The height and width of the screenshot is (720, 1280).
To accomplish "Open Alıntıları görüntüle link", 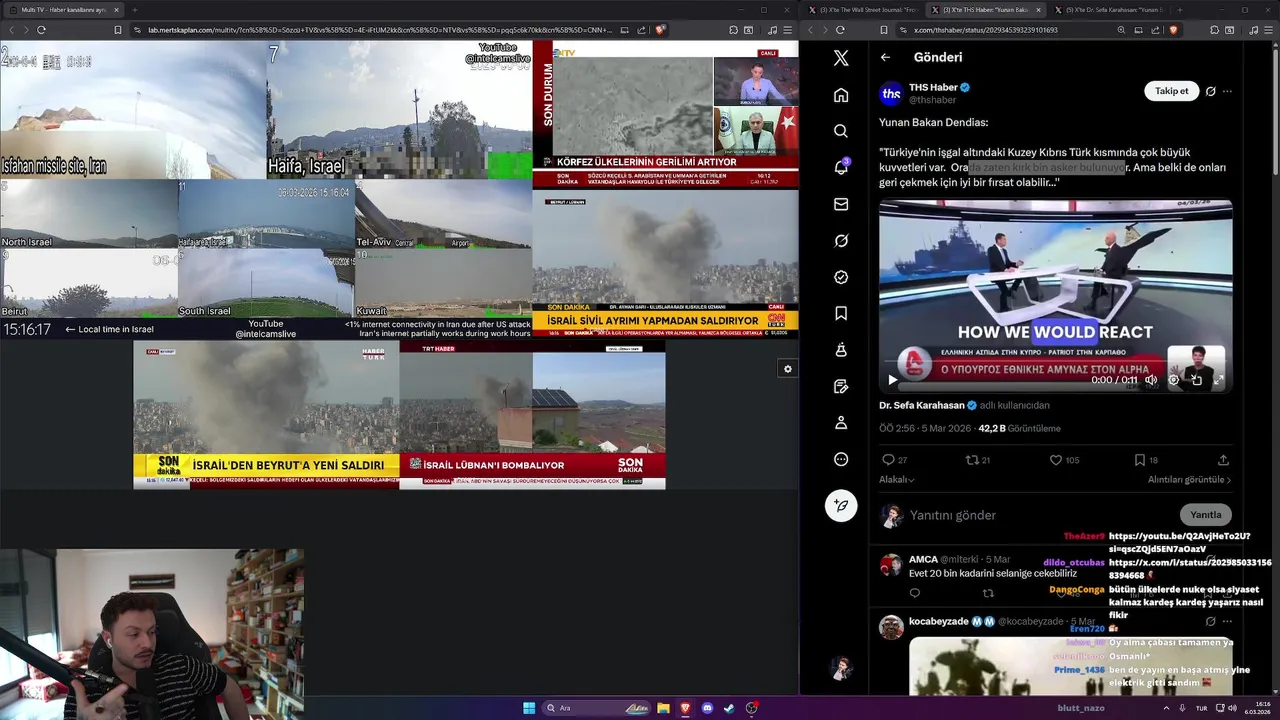I will coord(1189,480).
